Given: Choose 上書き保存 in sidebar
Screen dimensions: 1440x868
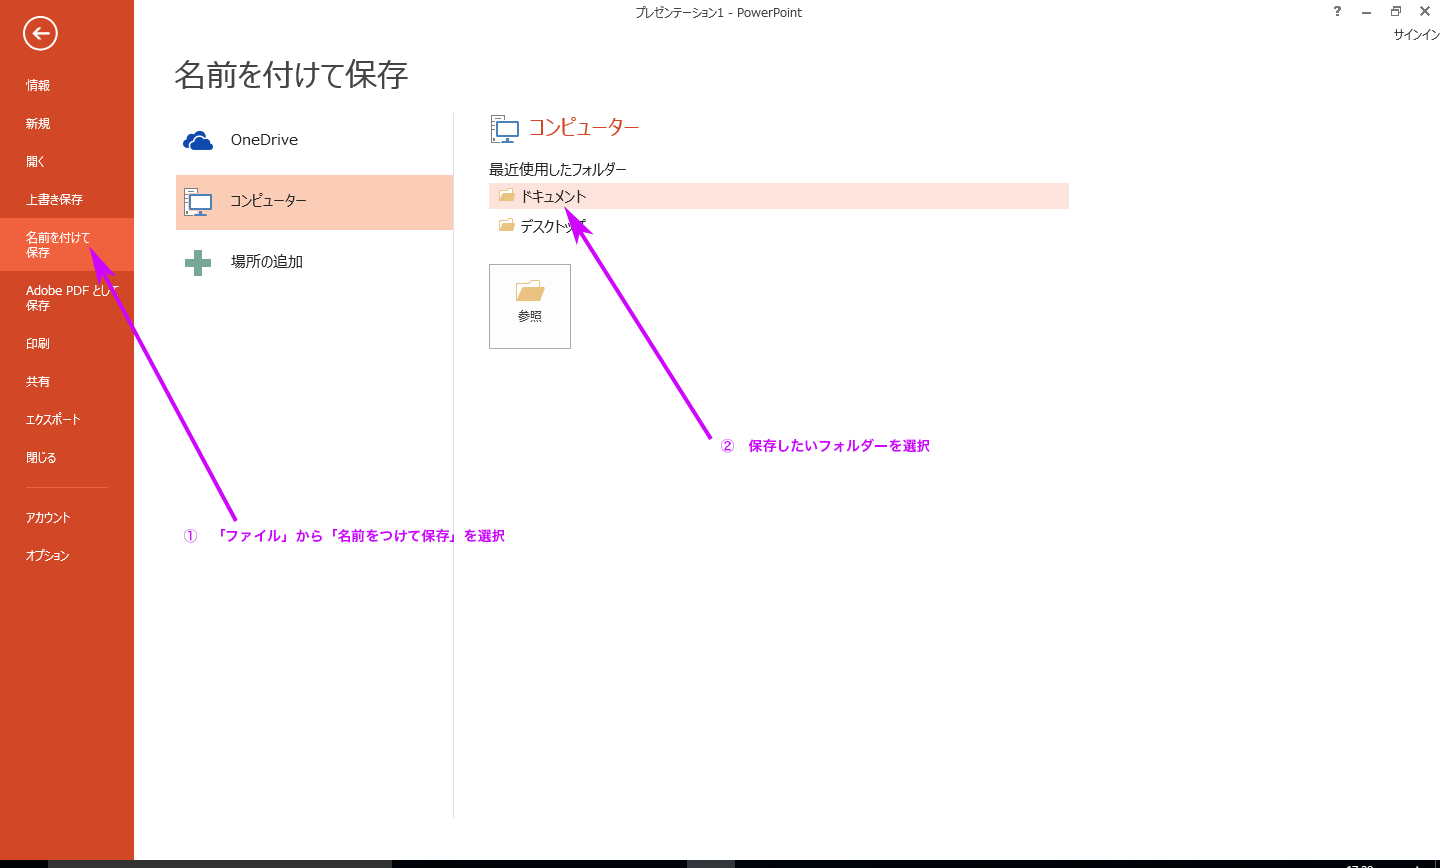Looking at the screenshot, I should click(x=54, y=199).
